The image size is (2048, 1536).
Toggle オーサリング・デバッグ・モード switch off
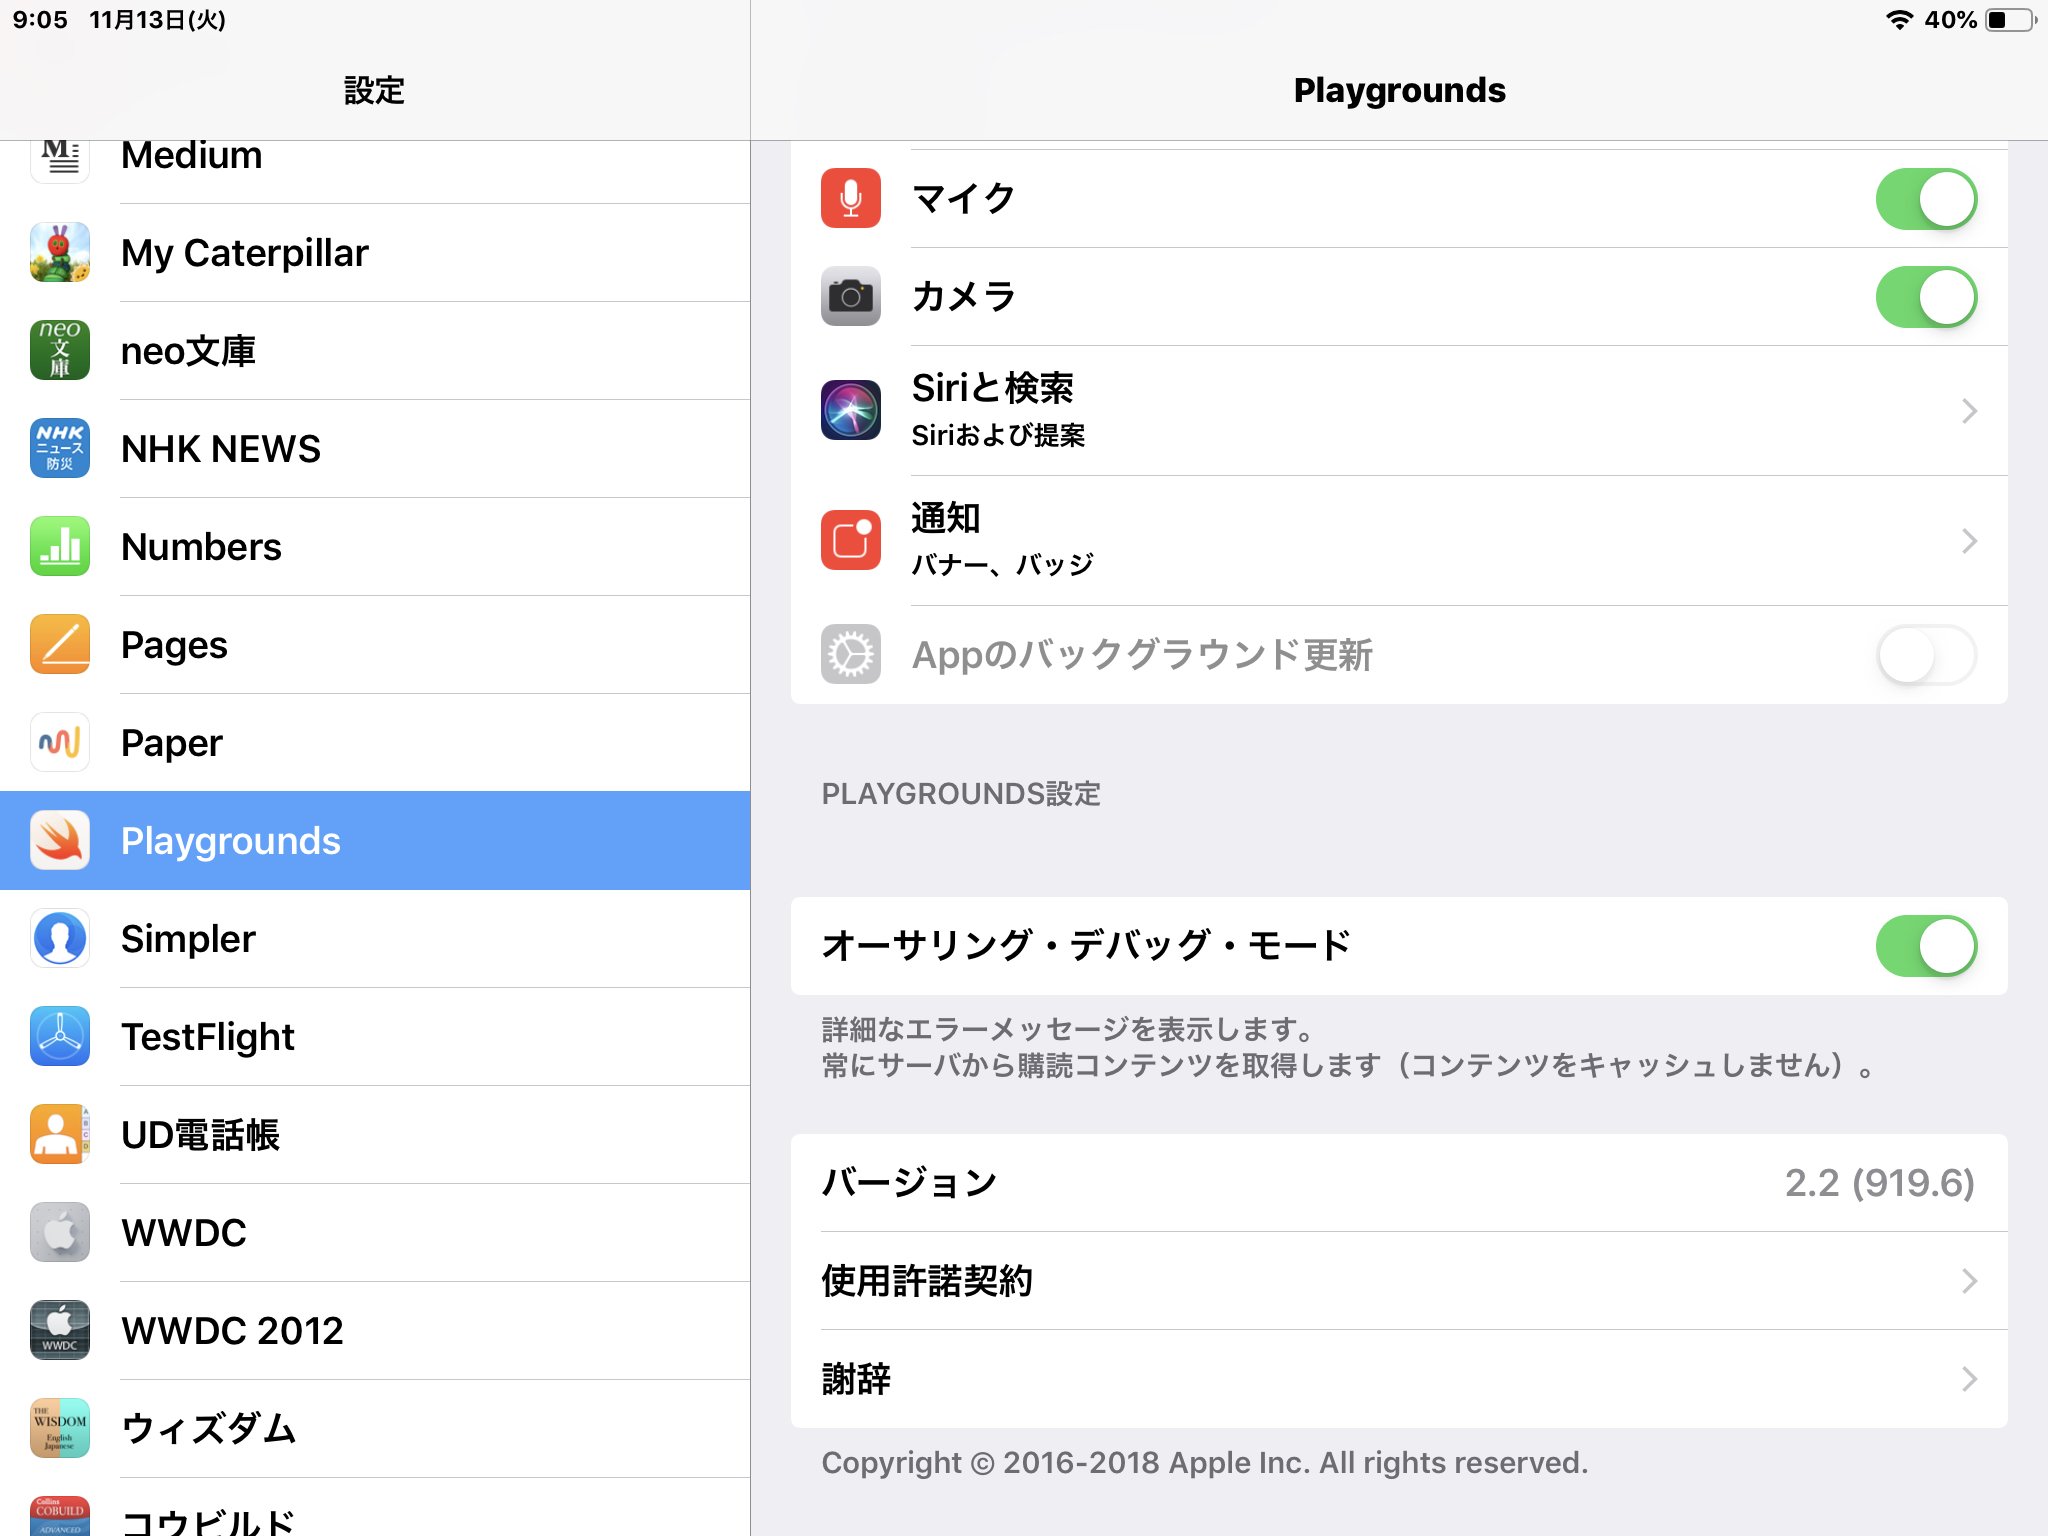point(1925,946)
